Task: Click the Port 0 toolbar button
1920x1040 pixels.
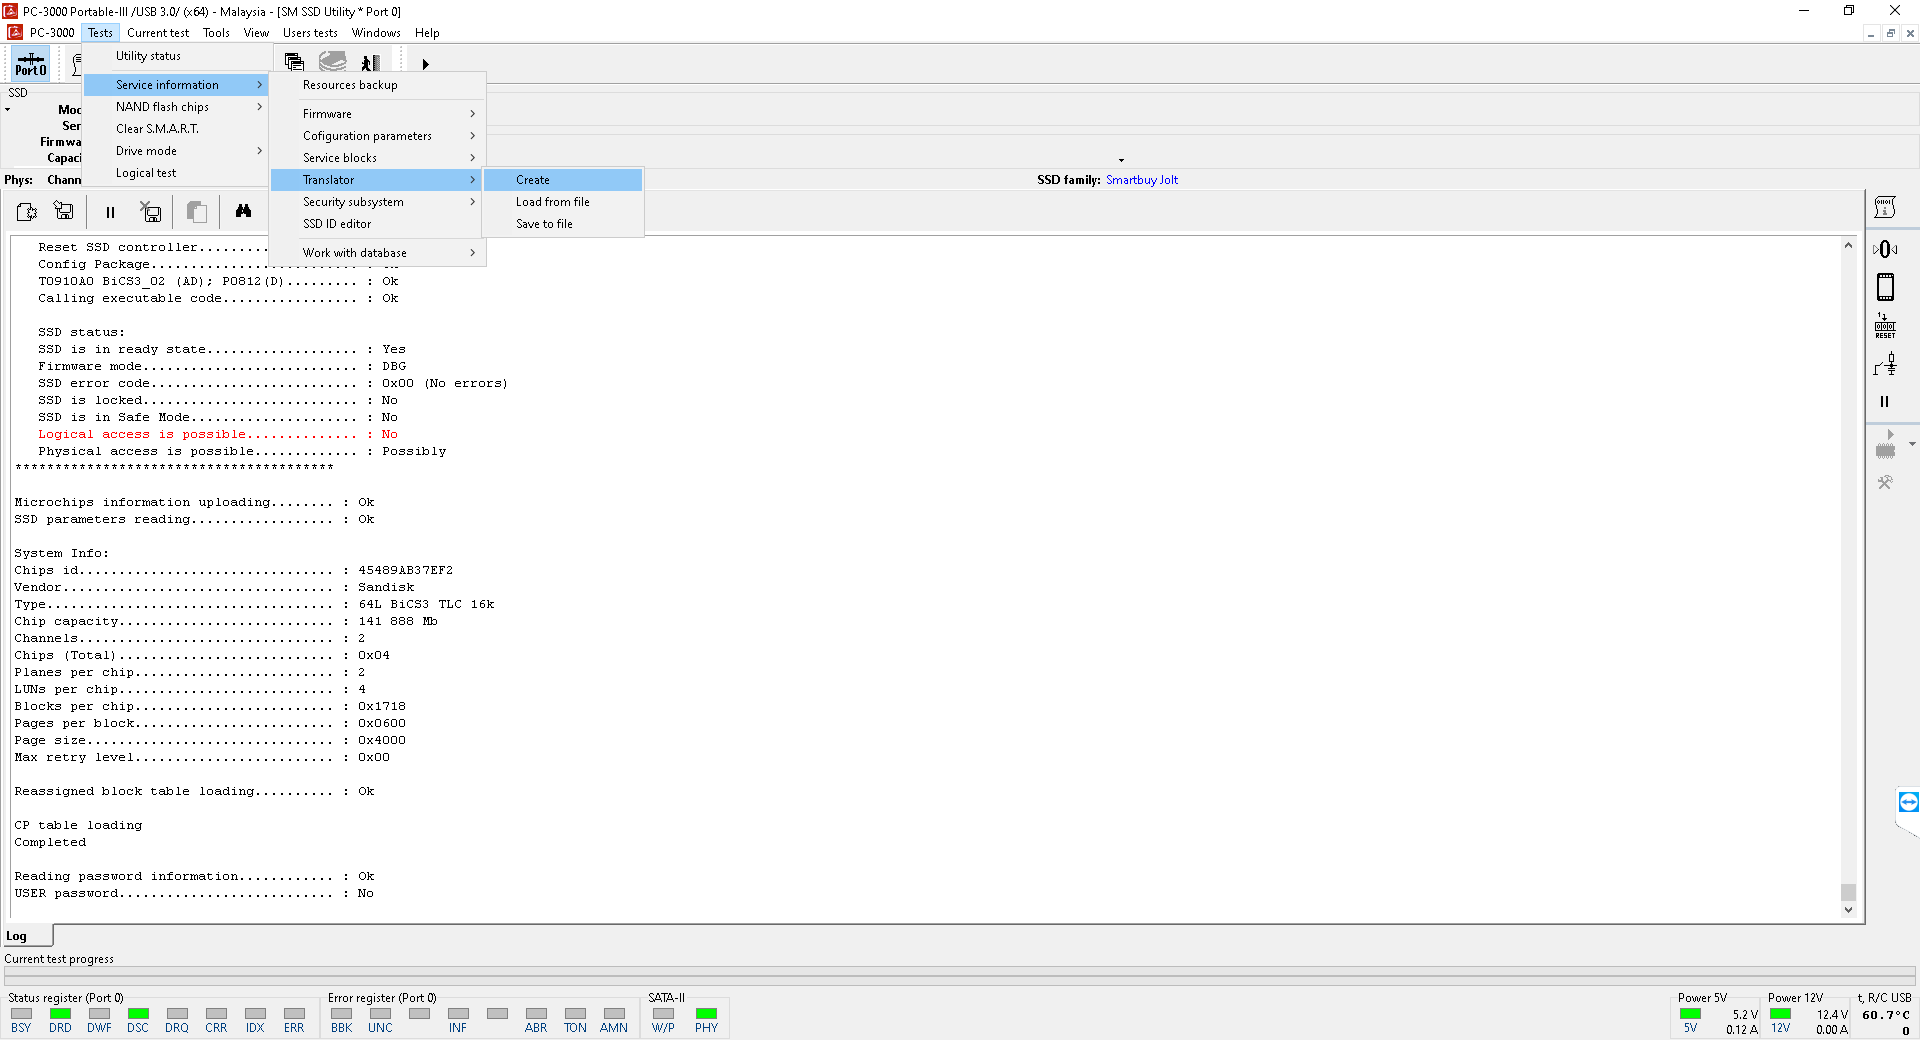Action: click(30, 64)
